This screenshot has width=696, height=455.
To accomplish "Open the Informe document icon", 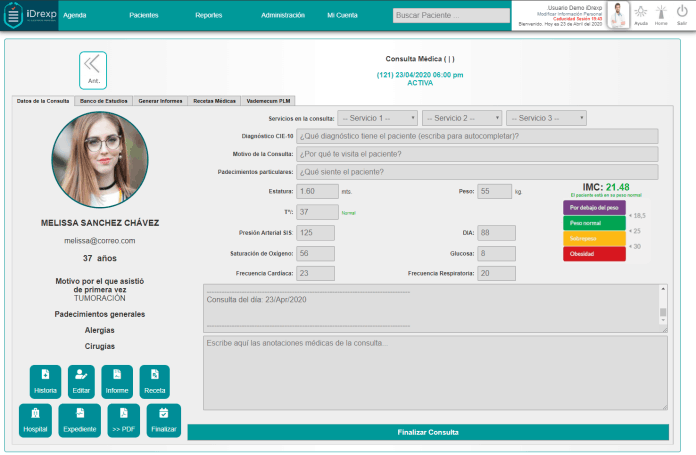I will [117, 381].
